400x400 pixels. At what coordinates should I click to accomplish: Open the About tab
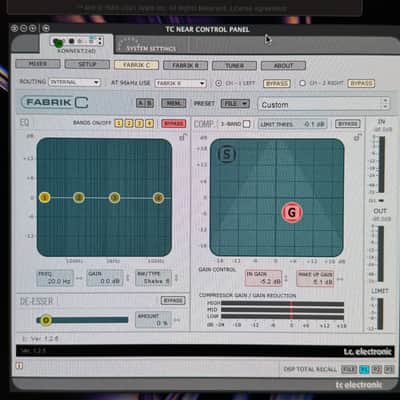[283, 66]
